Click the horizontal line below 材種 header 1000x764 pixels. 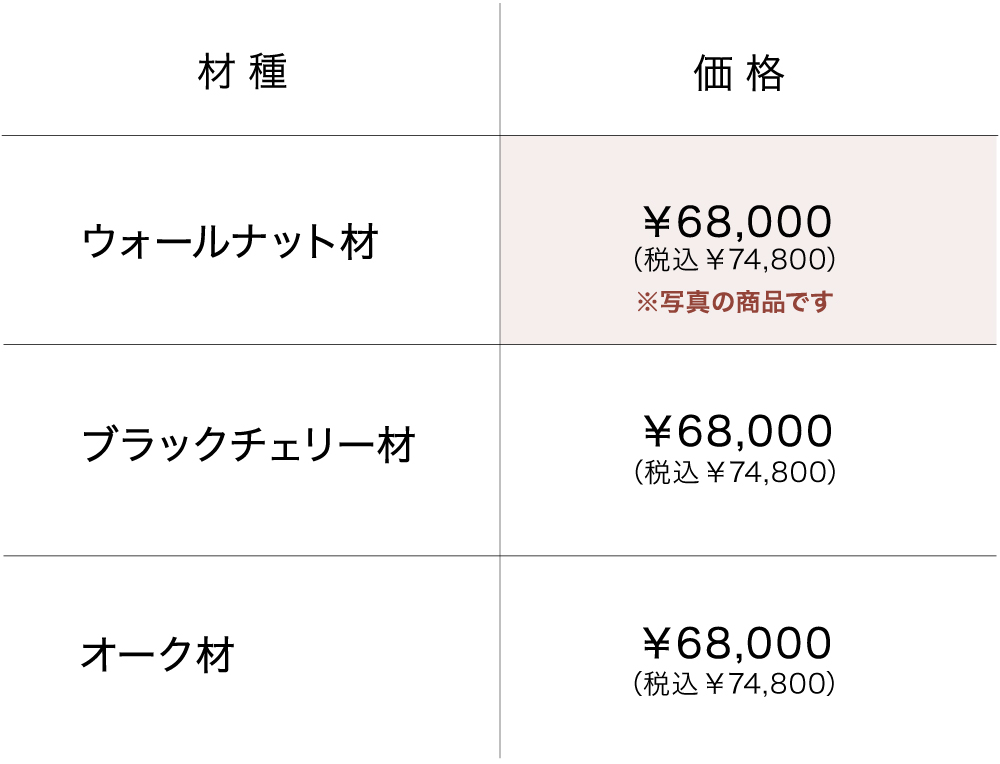250,135
